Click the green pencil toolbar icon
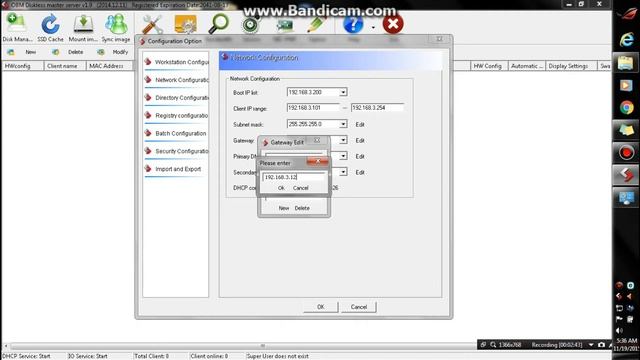This screenshot has width=640, height=360. [316, 24]
